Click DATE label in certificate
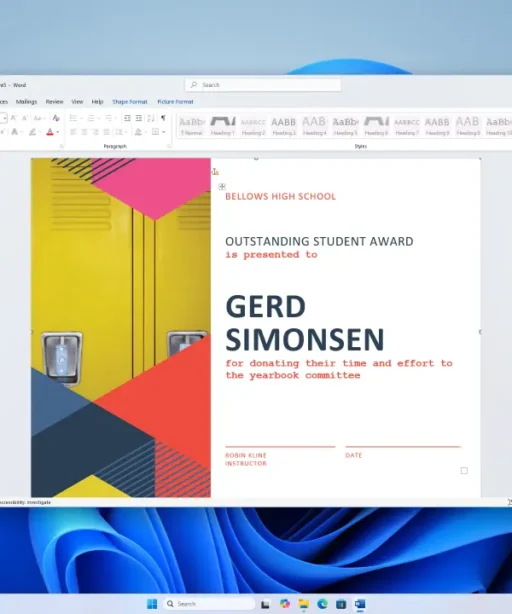 point(353,455)
